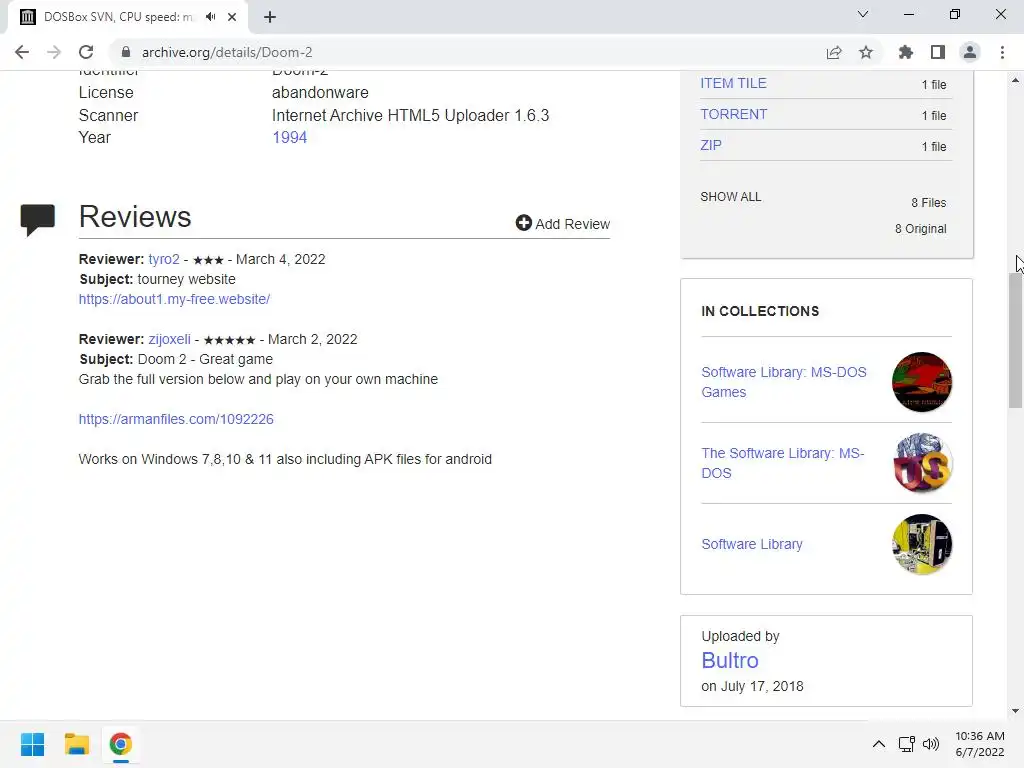The height and width of the screenshot is (768, 1024).
Task: Follow the armanfiles.com link
Action: (x=176, y=419)
